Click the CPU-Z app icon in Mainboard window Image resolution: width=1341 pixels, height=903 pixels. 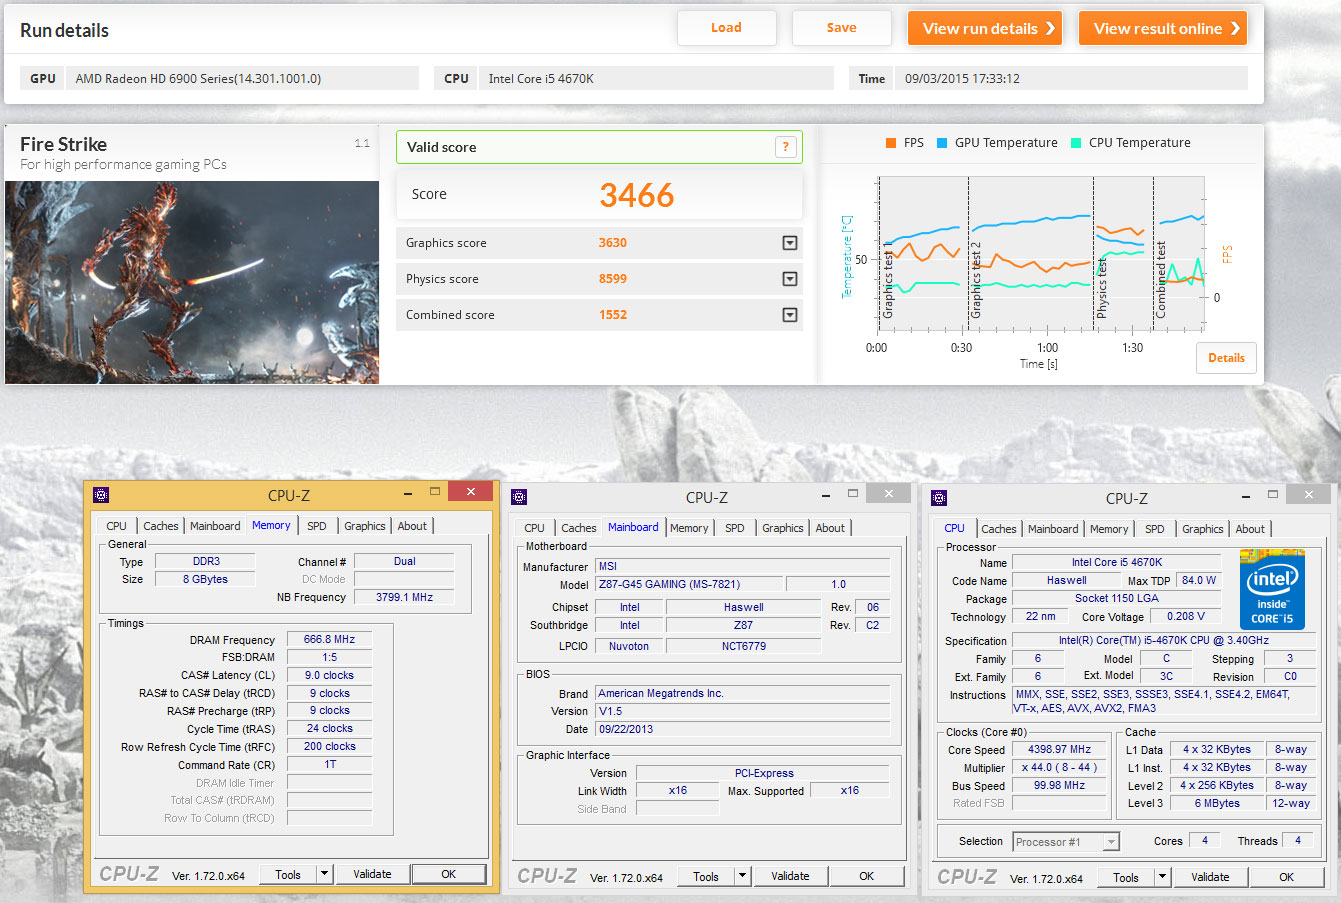tap(519, 497)
